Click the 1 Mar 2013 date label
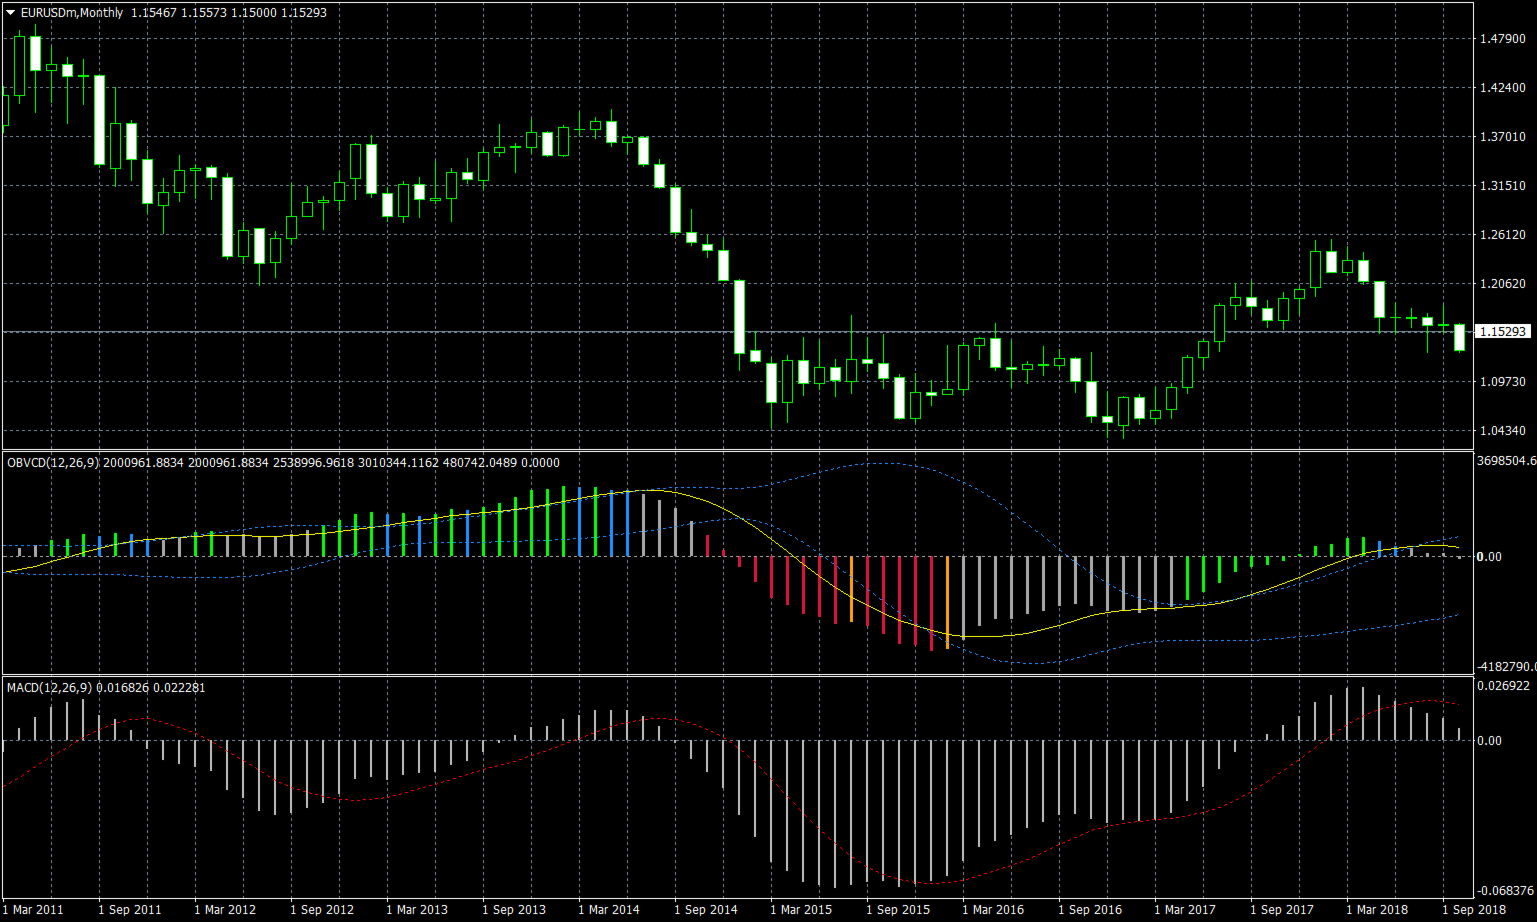This screenshot has height=922, width=1537. click(418, 910)
